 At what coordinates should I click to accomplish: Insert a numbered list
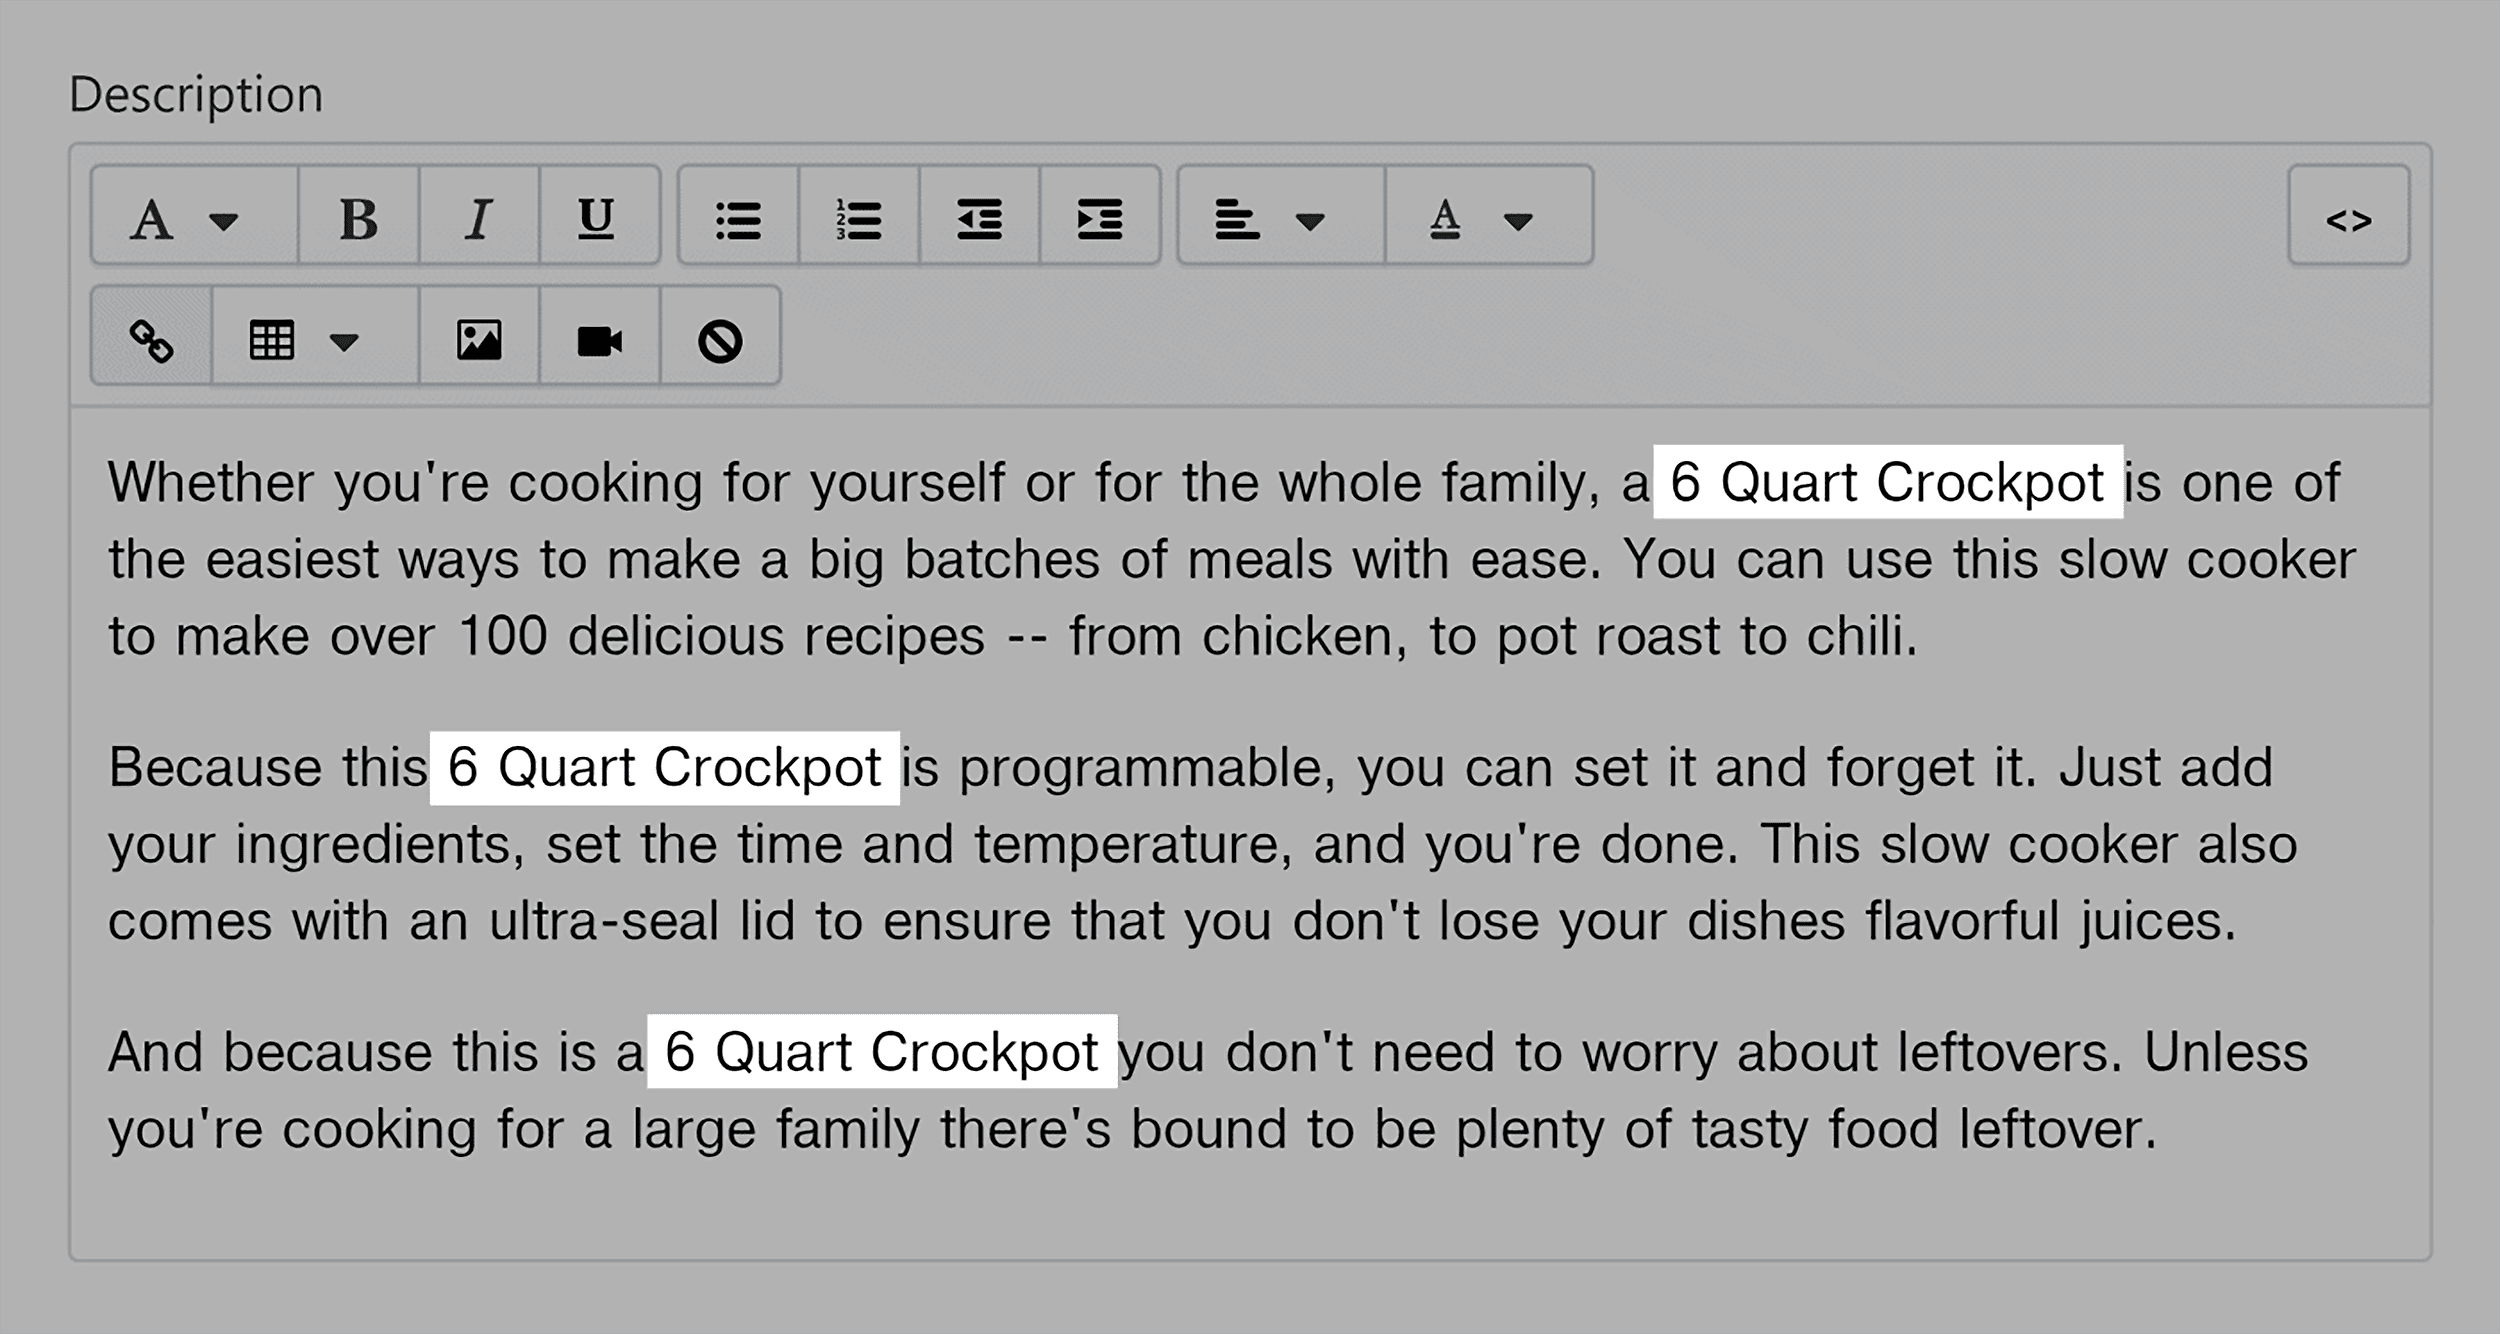click(x=859, y=216)
